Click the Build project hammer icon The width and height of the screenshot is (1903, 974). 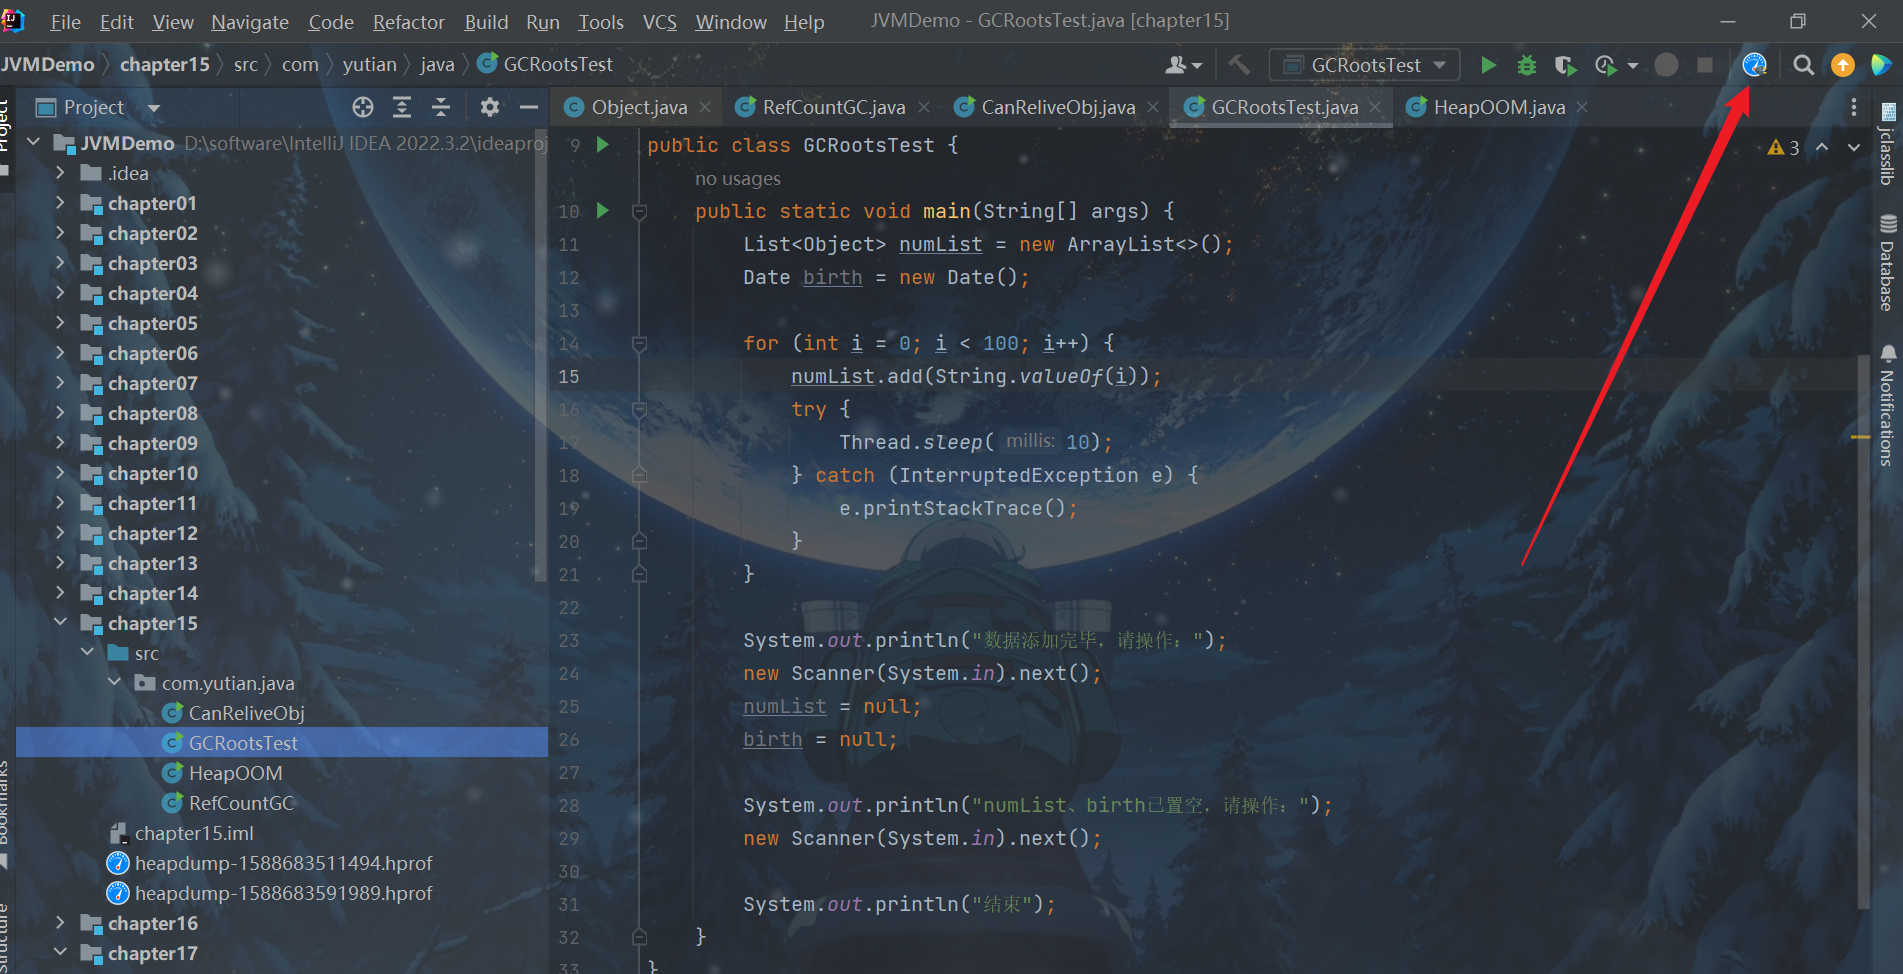click(x=1239, y=65)
